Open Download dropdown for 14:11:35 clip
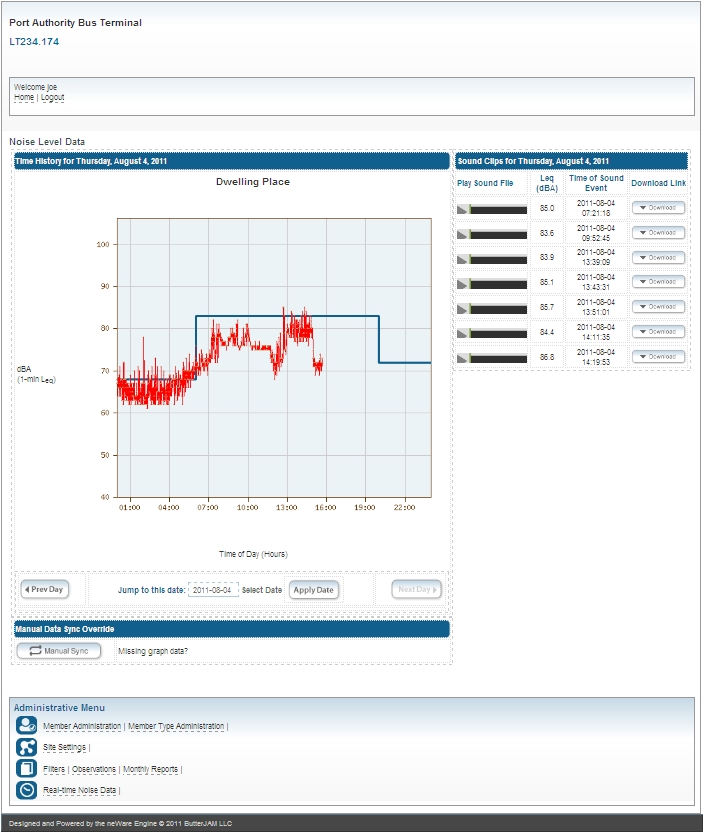704x834 pixels. (658, 332)
